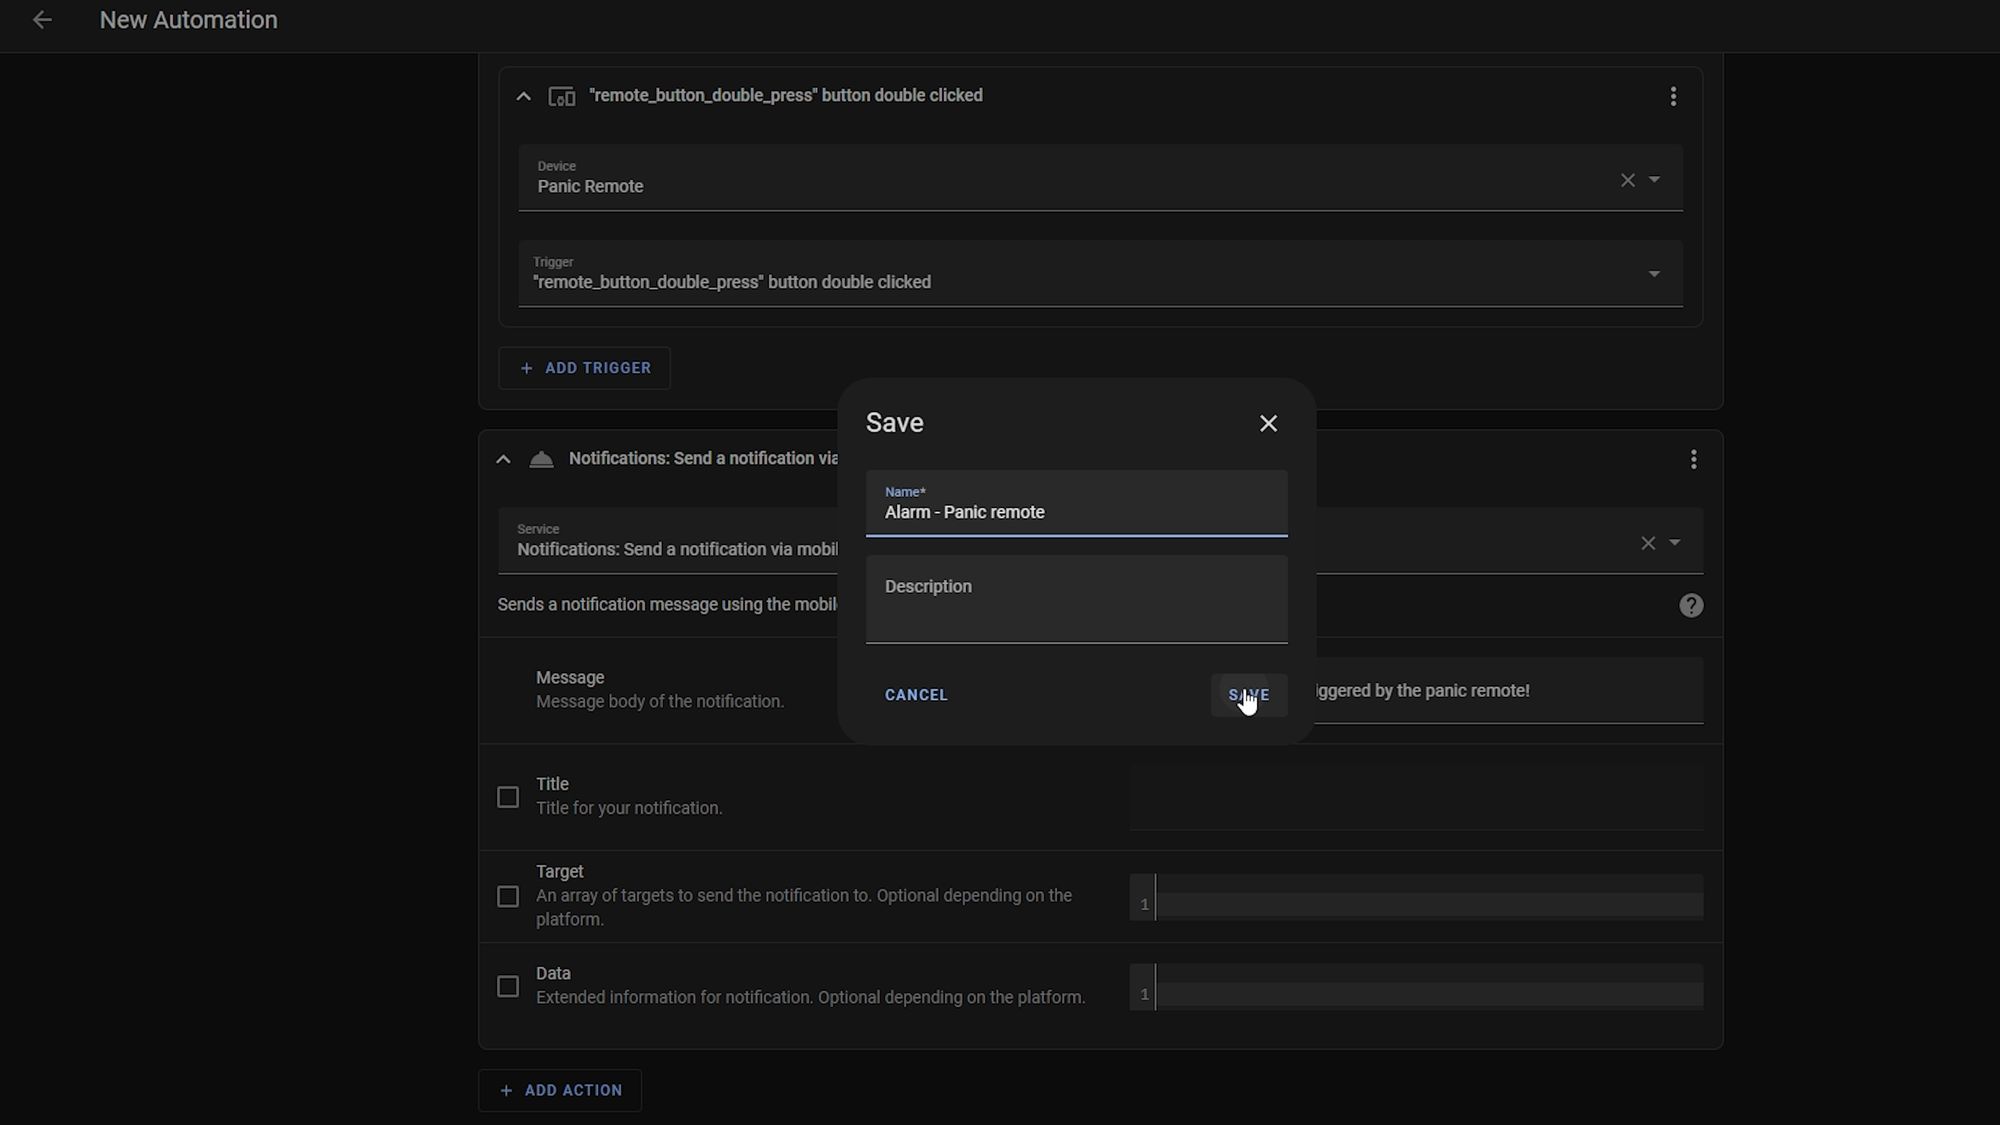
Task: Click Cancel in the Save dialog
Action: click(916, 695)
